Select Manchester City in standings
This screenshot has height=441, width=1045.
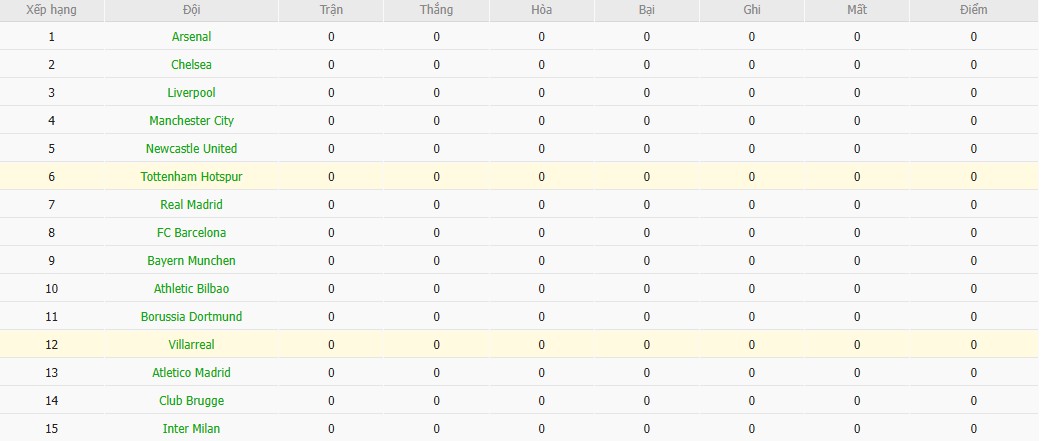(x=191, y=121)
